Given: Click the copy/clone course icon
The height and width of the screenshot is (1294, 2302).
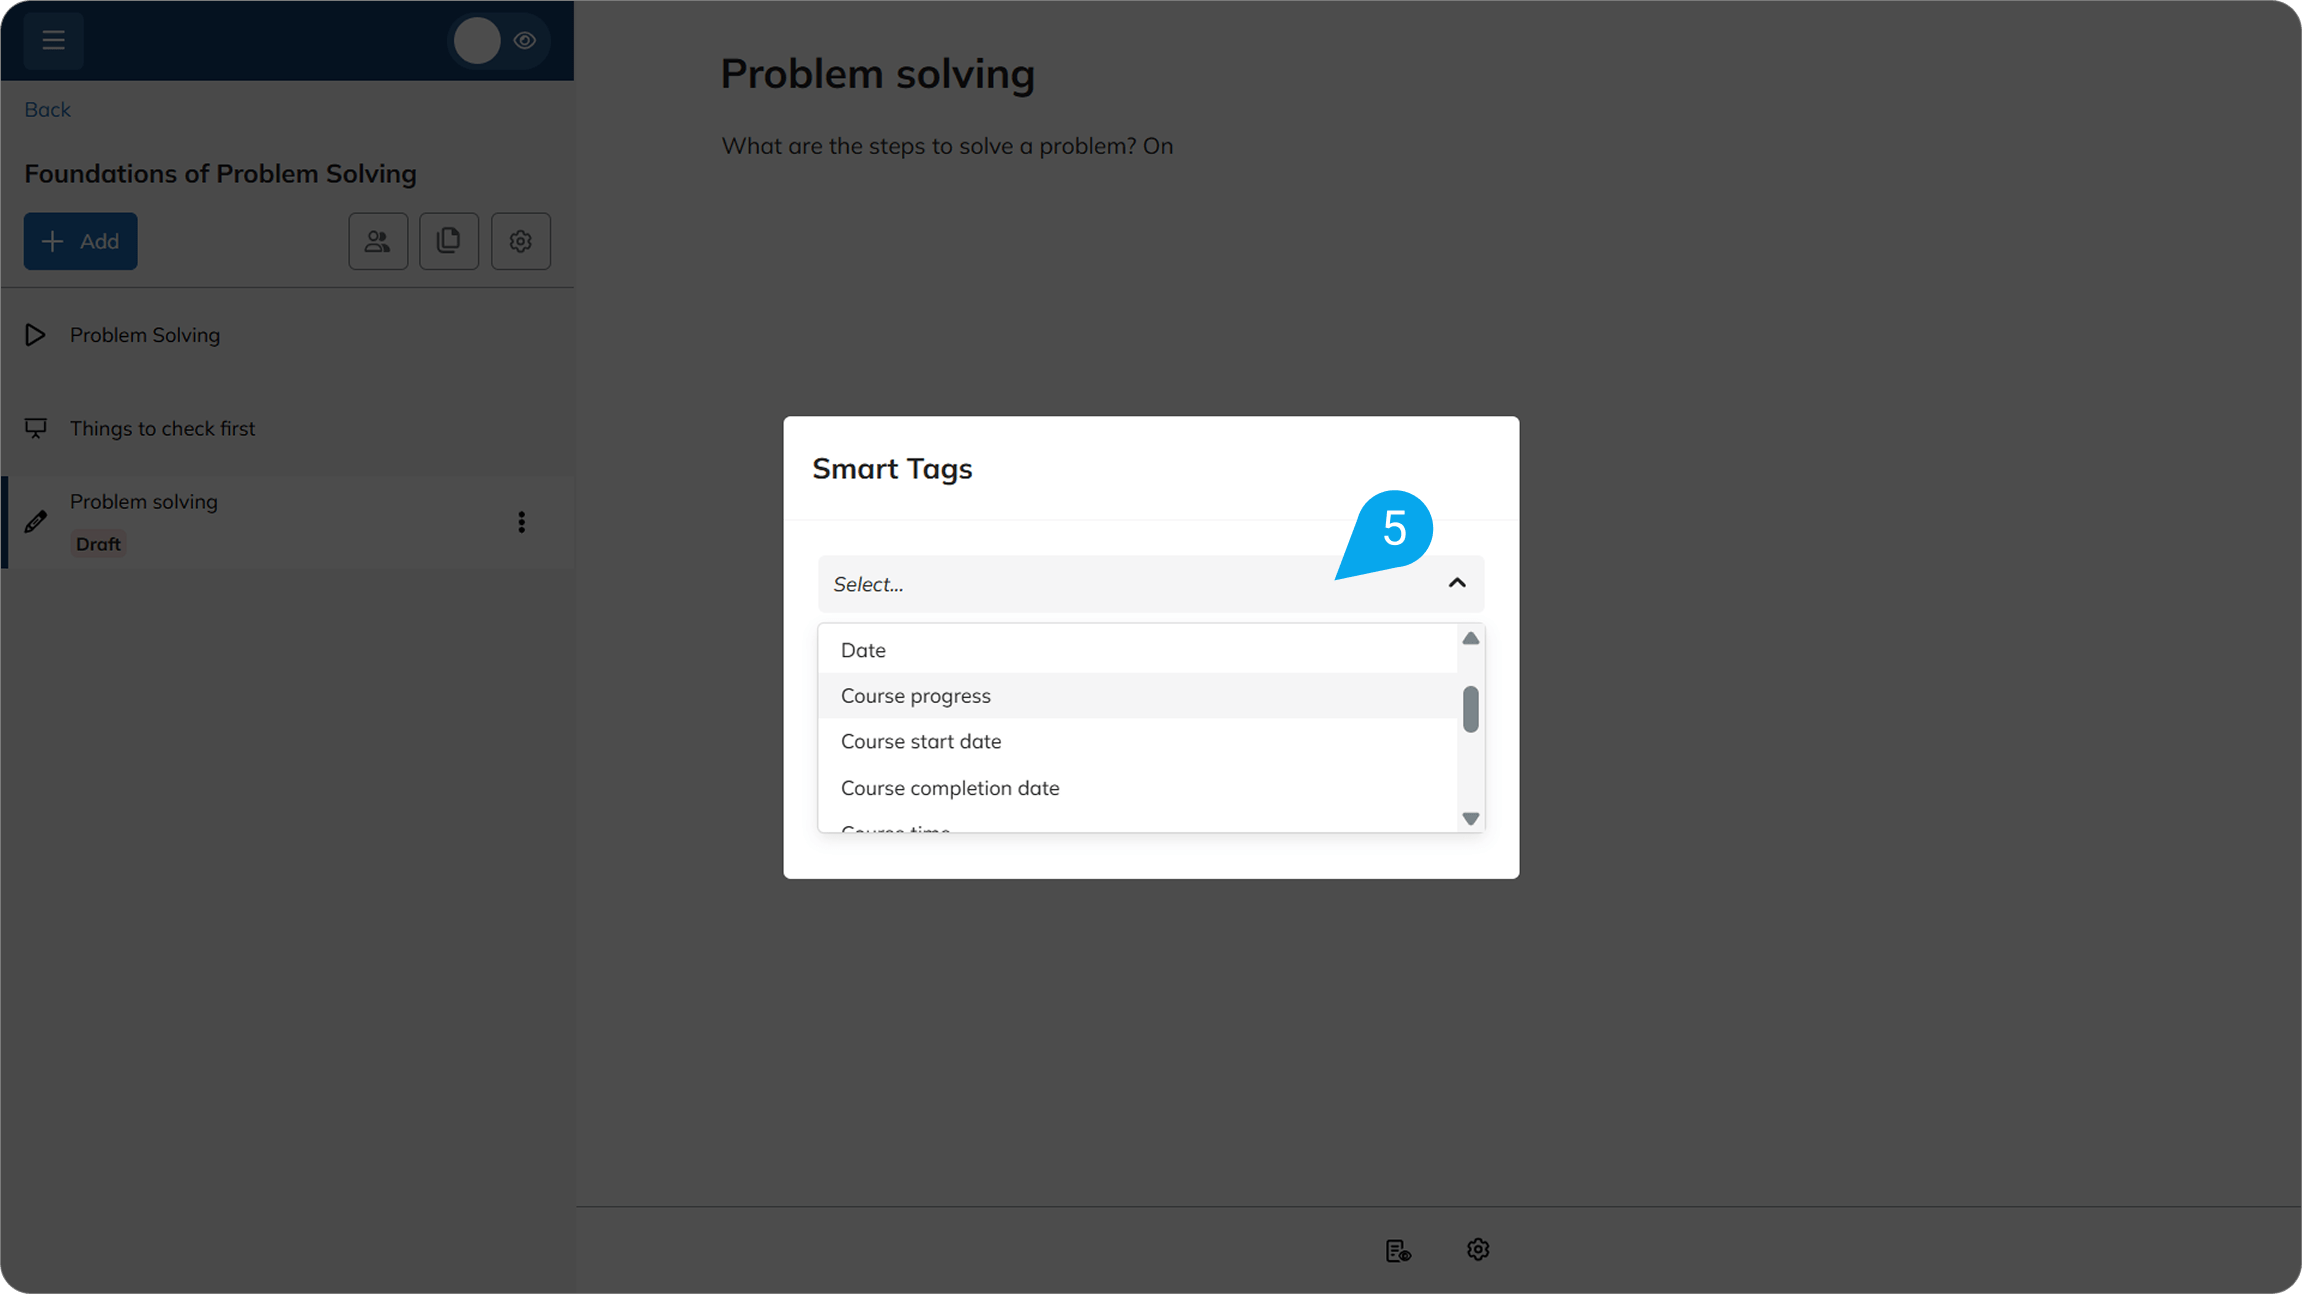Looking at the screenshot, I should [449, 241].
